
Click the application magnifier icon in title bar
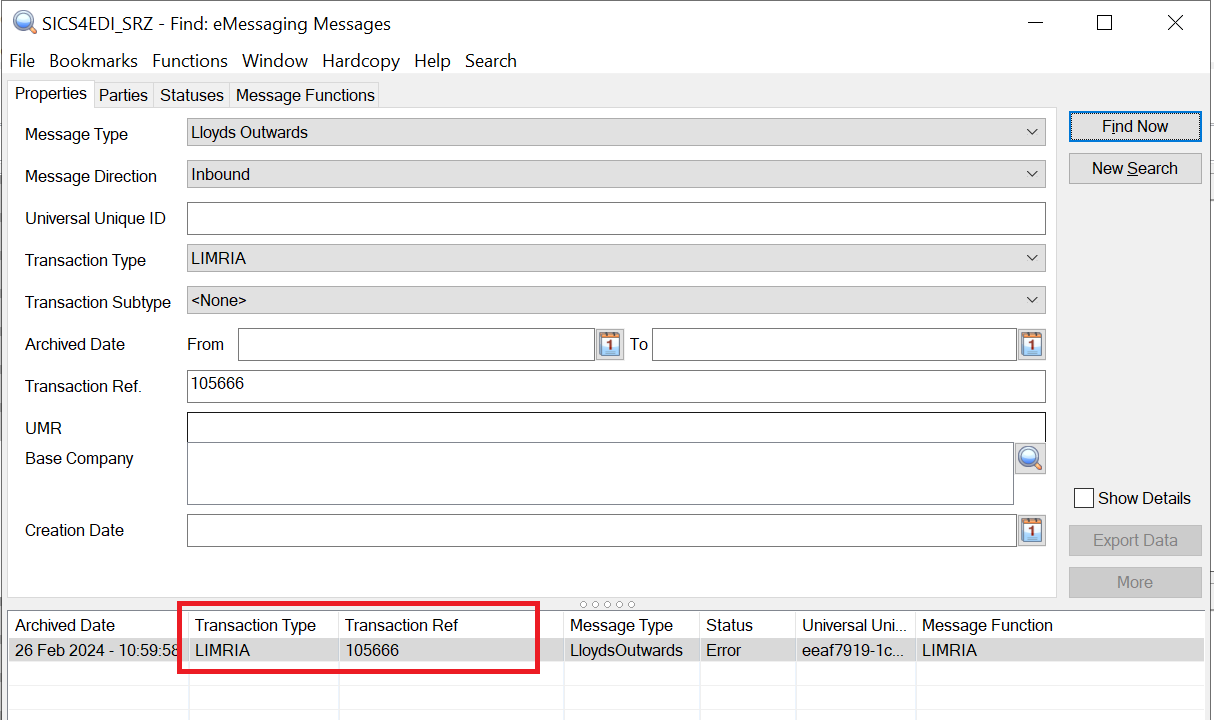coord(24,23)
